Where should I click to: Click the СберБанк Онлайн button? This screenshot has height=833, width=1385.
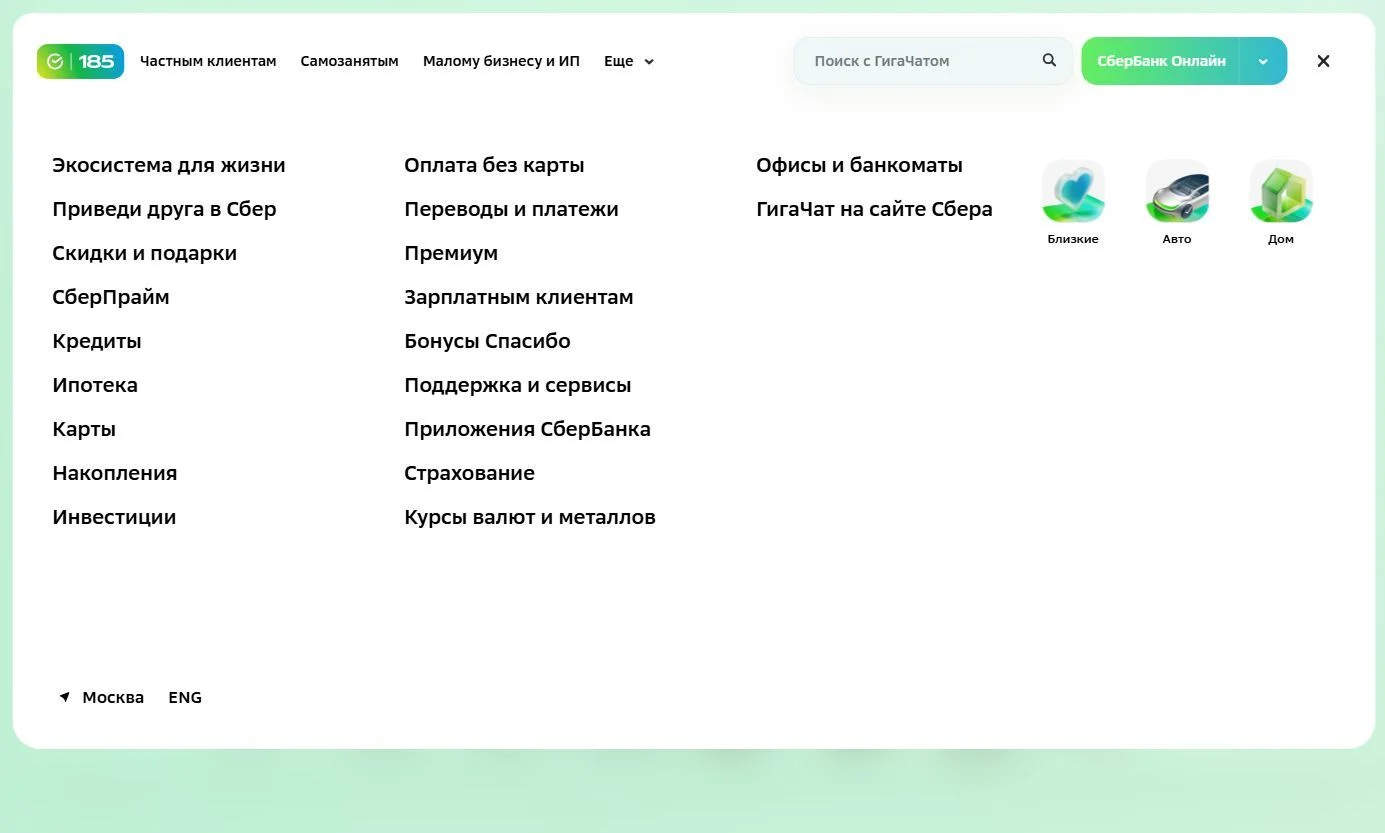pos(1161,61)
